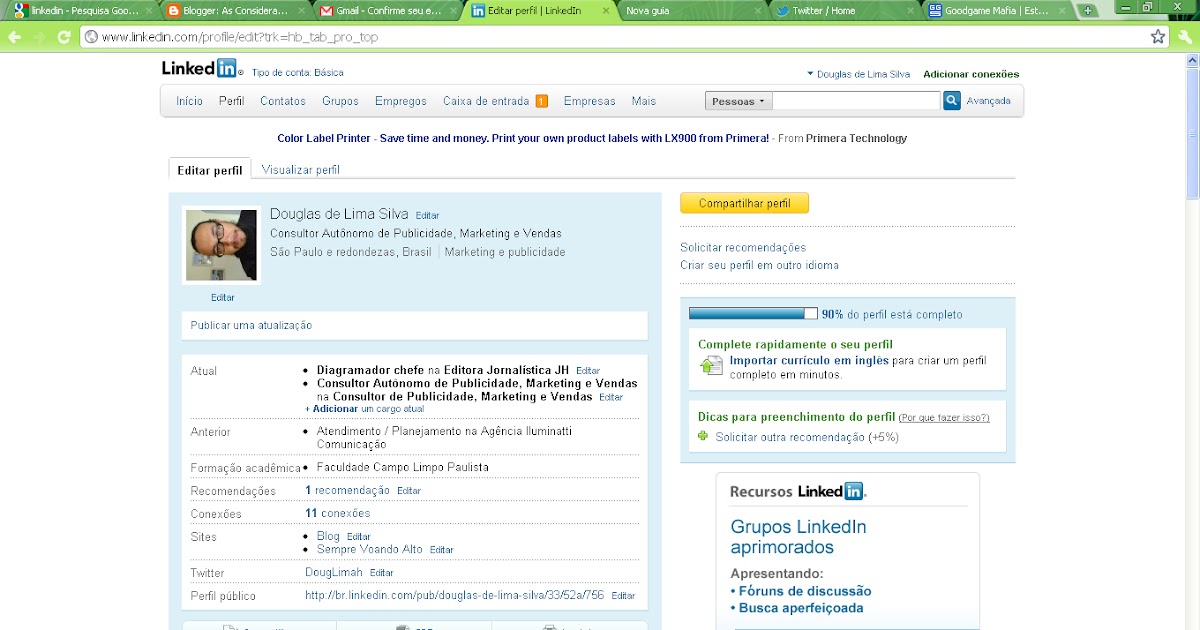Close the Gmail browser tab
The width and height of the screenshot is (1200, 630).
tap(453, 11)
